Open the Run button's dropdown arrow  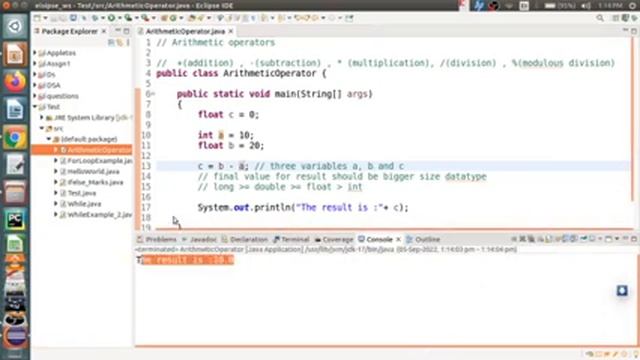point(119,18)
